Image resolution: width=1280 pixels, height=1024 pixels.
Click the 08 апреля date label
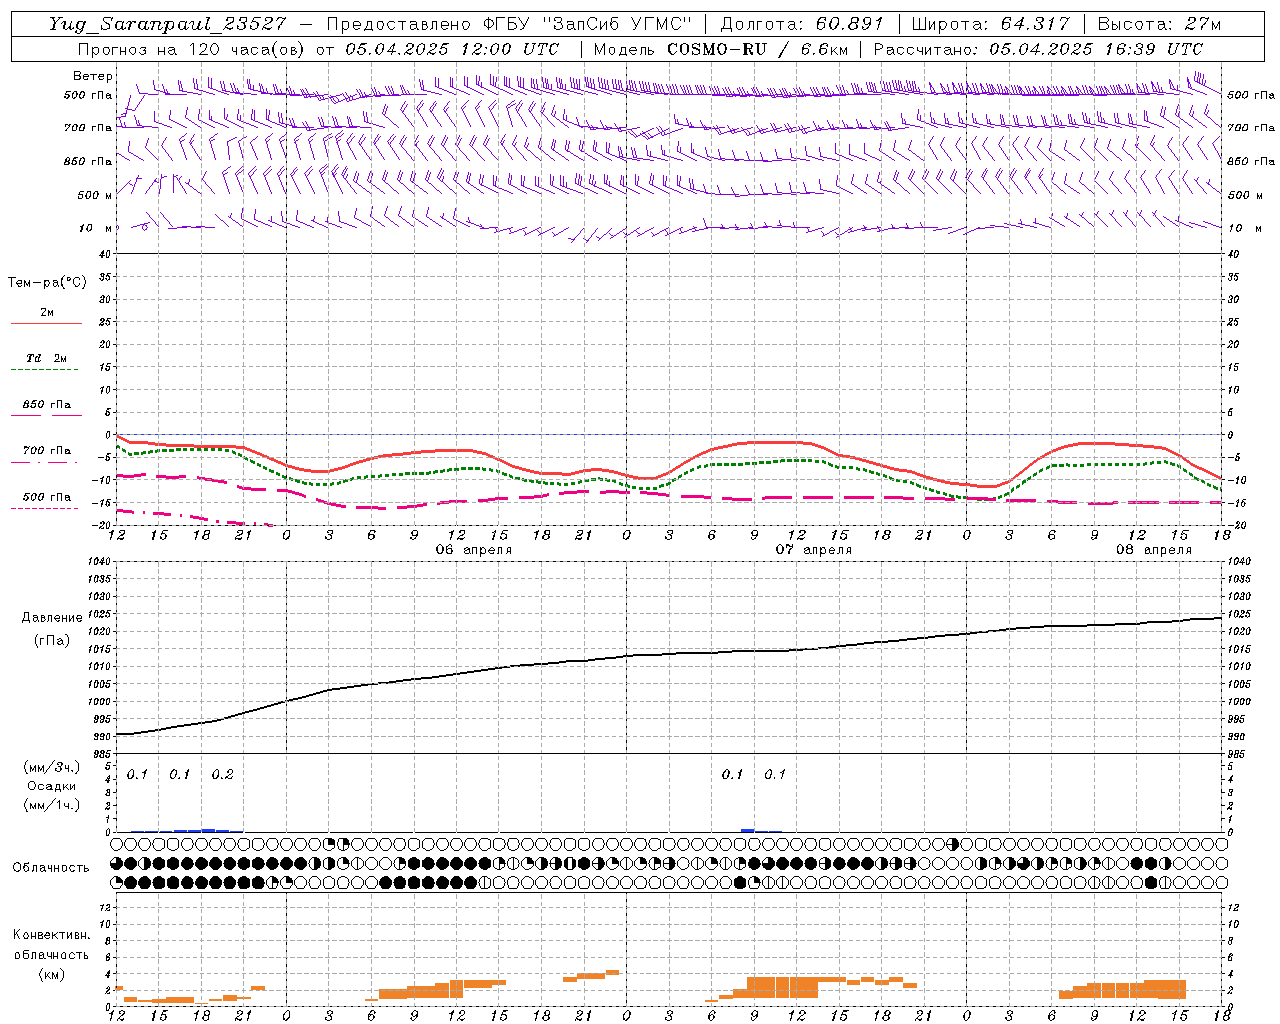click(x=1154, y=550)
